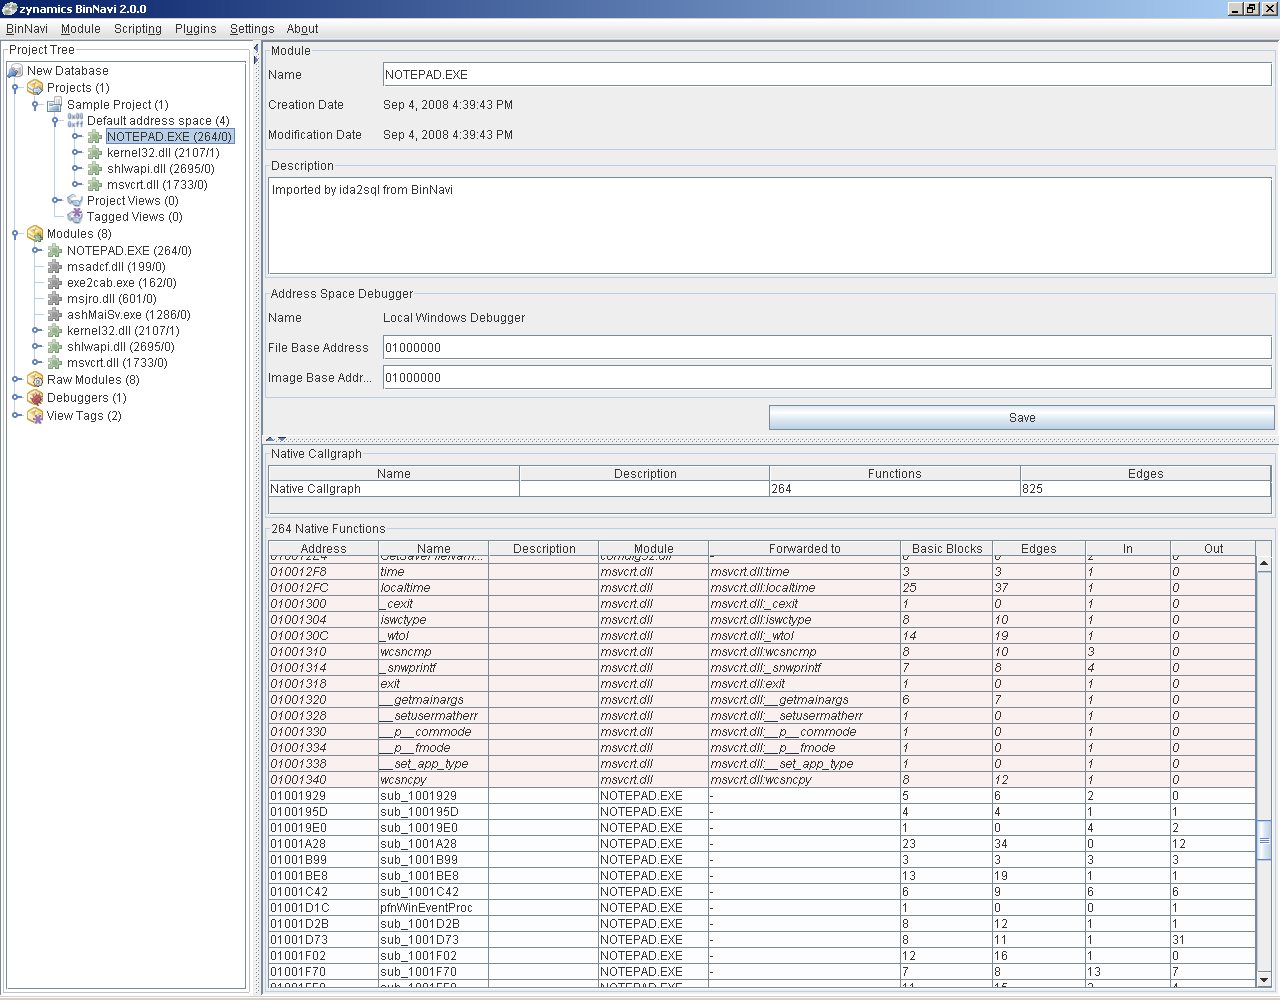Collapse the Modules (8) tree node
The width and height of the screenshot is (1280, 1000).
tap(15, 234)
